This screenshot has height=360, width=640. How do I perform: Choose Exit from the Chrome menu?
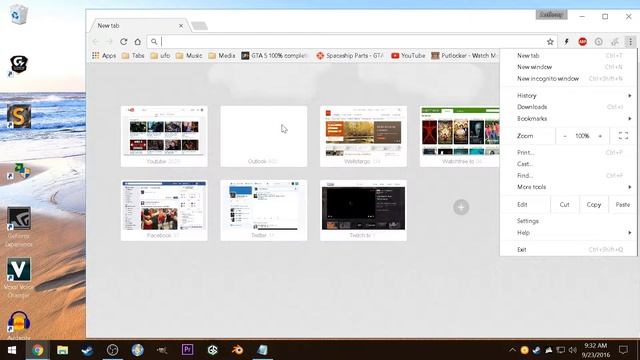click(568, 249)
